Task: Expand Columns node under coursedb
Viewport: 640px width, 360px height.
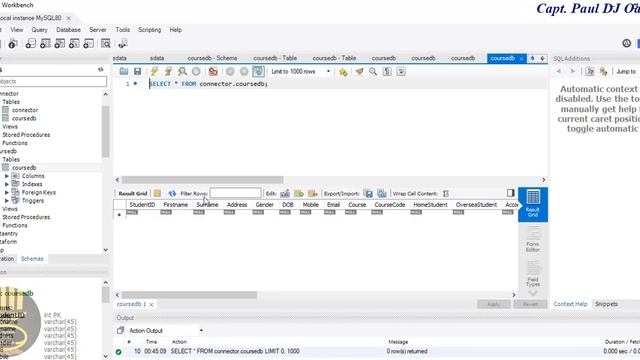Action: click(7, 176)
